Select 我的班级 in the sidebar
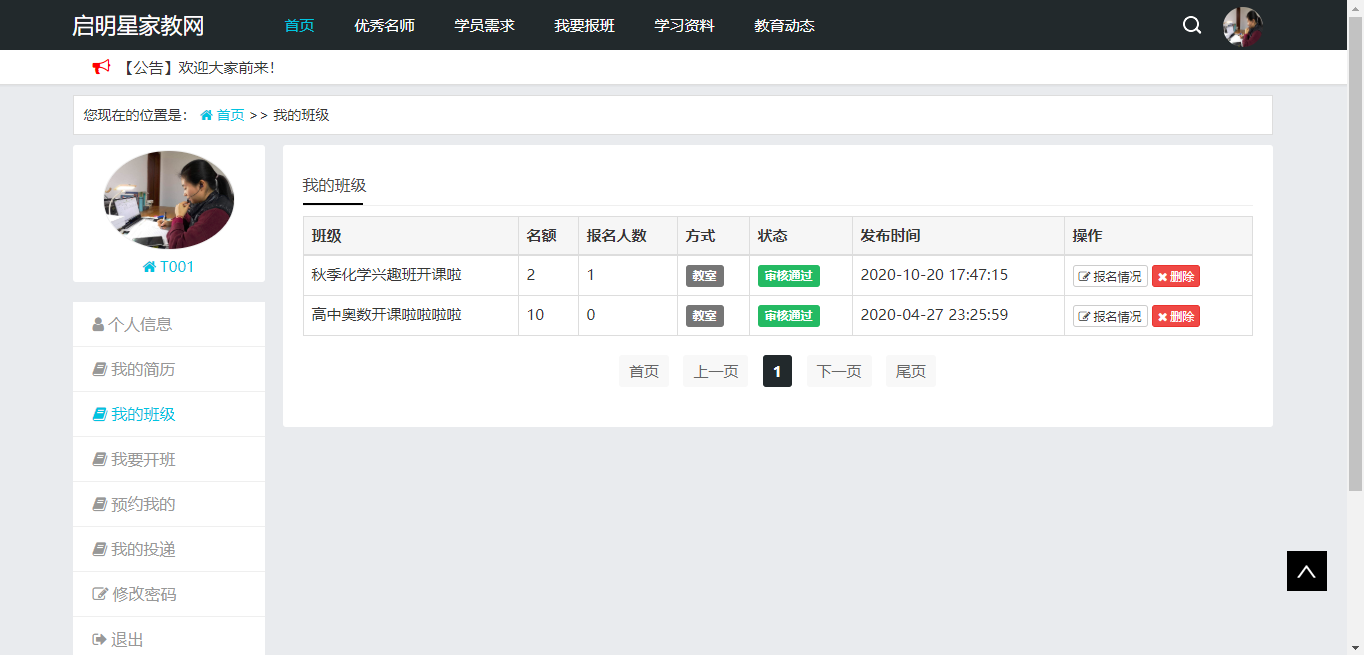Image resolution: width=1364 pixels, height=655 pixels. [x=169, y=414]
